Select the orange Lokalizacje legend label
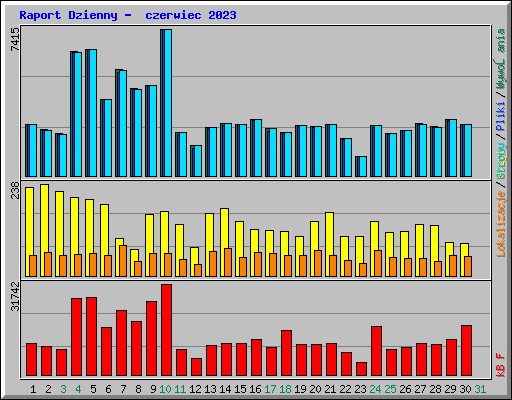The width and height of the screenshot is (512, 400). pyautogui.click(x=501, y=224)
